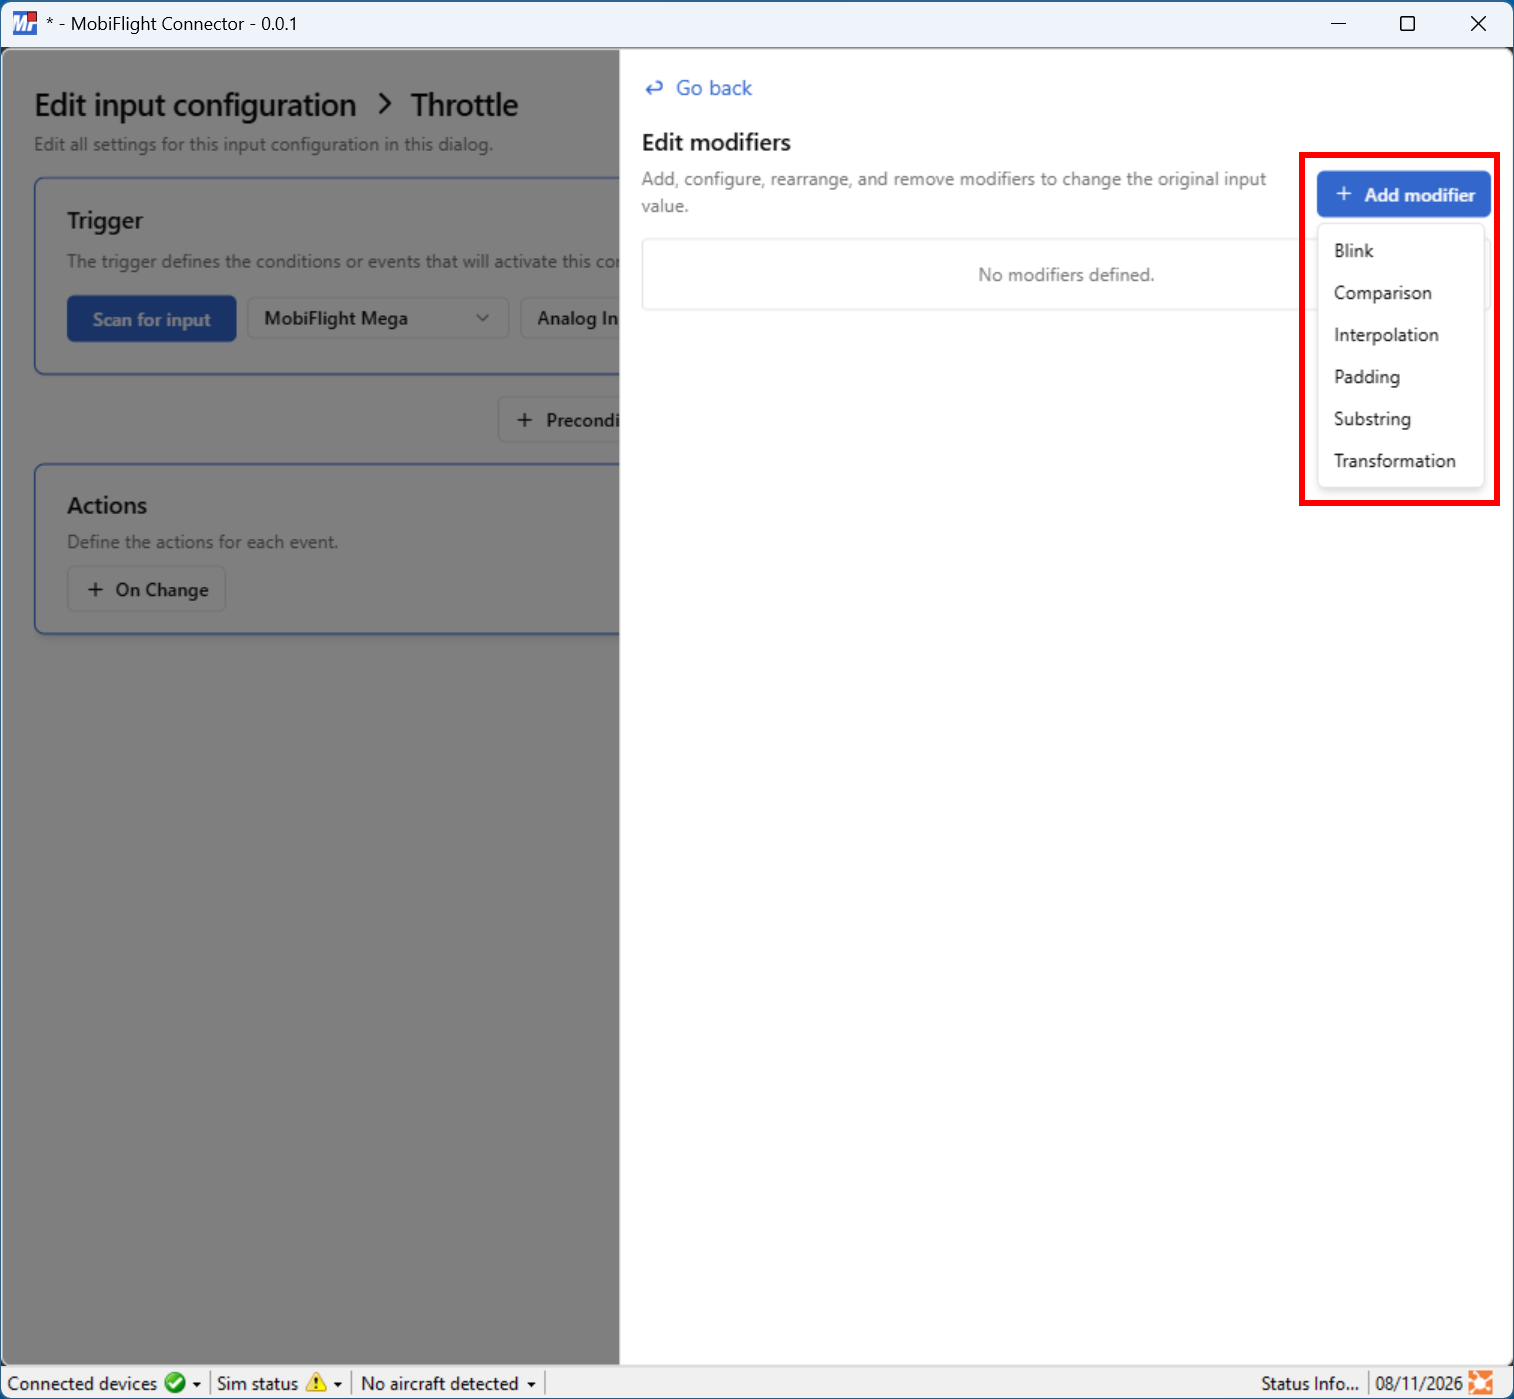Open the No aircraft detected dropdown arrow
Image resolution: width=1514 pixels, height=1399 pixels.
(x=531, y=1384)
